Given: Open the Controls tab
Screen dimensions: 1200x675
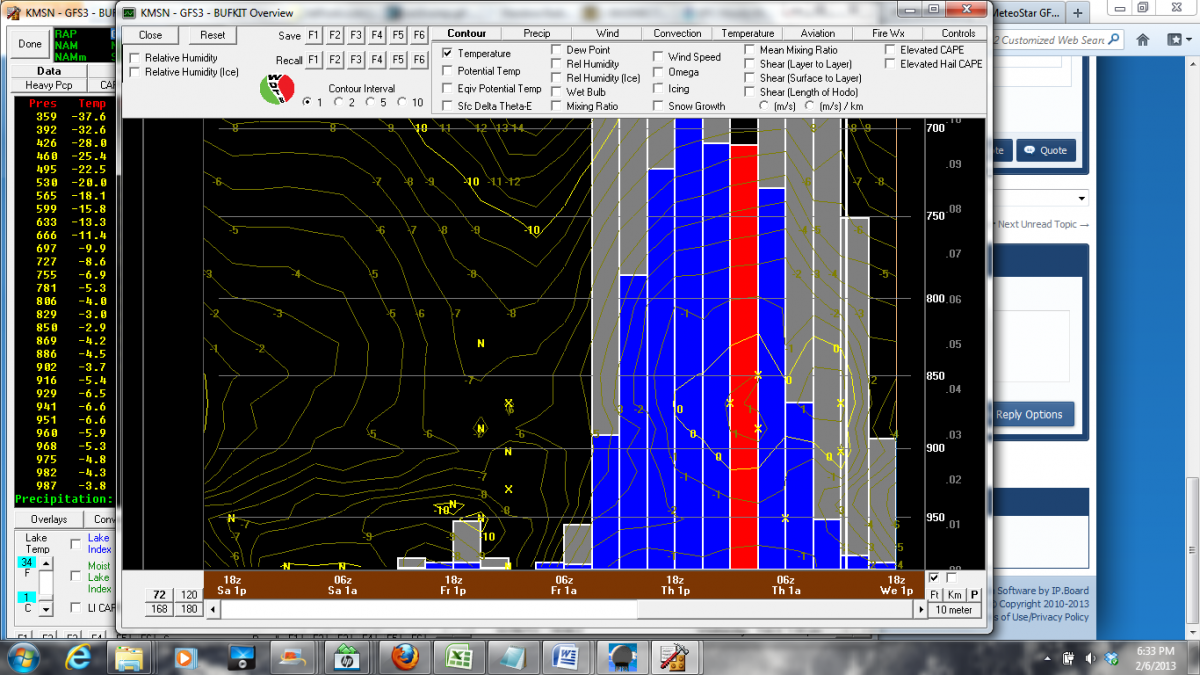Looking at the screenshot, I should click(x=958, y=33).
